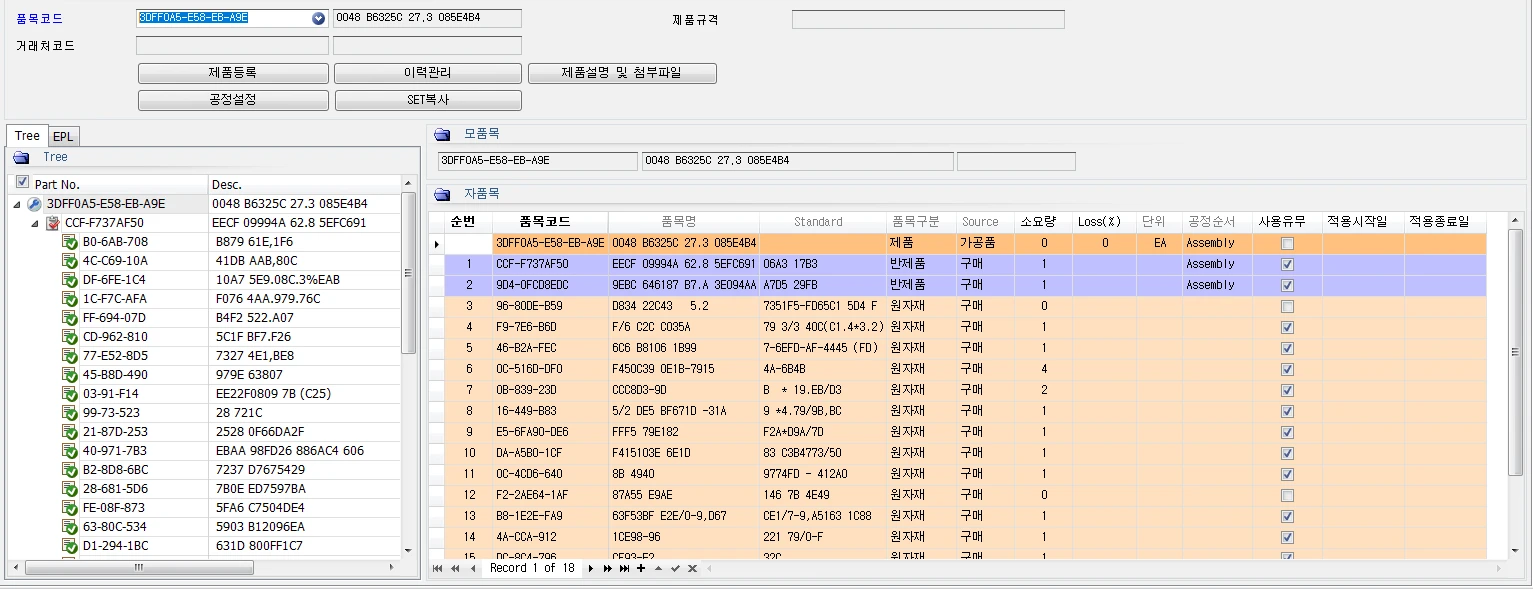Screen dimensions: 1533x589
Task: Collapse the 3DFF0A5-E58-EB-A9E tree node
Action: (x=16, y=204)
